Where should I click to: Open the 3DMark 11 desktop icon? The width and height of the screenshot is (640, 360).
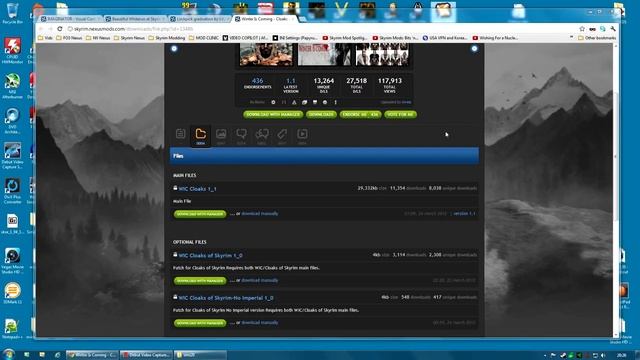12,294
